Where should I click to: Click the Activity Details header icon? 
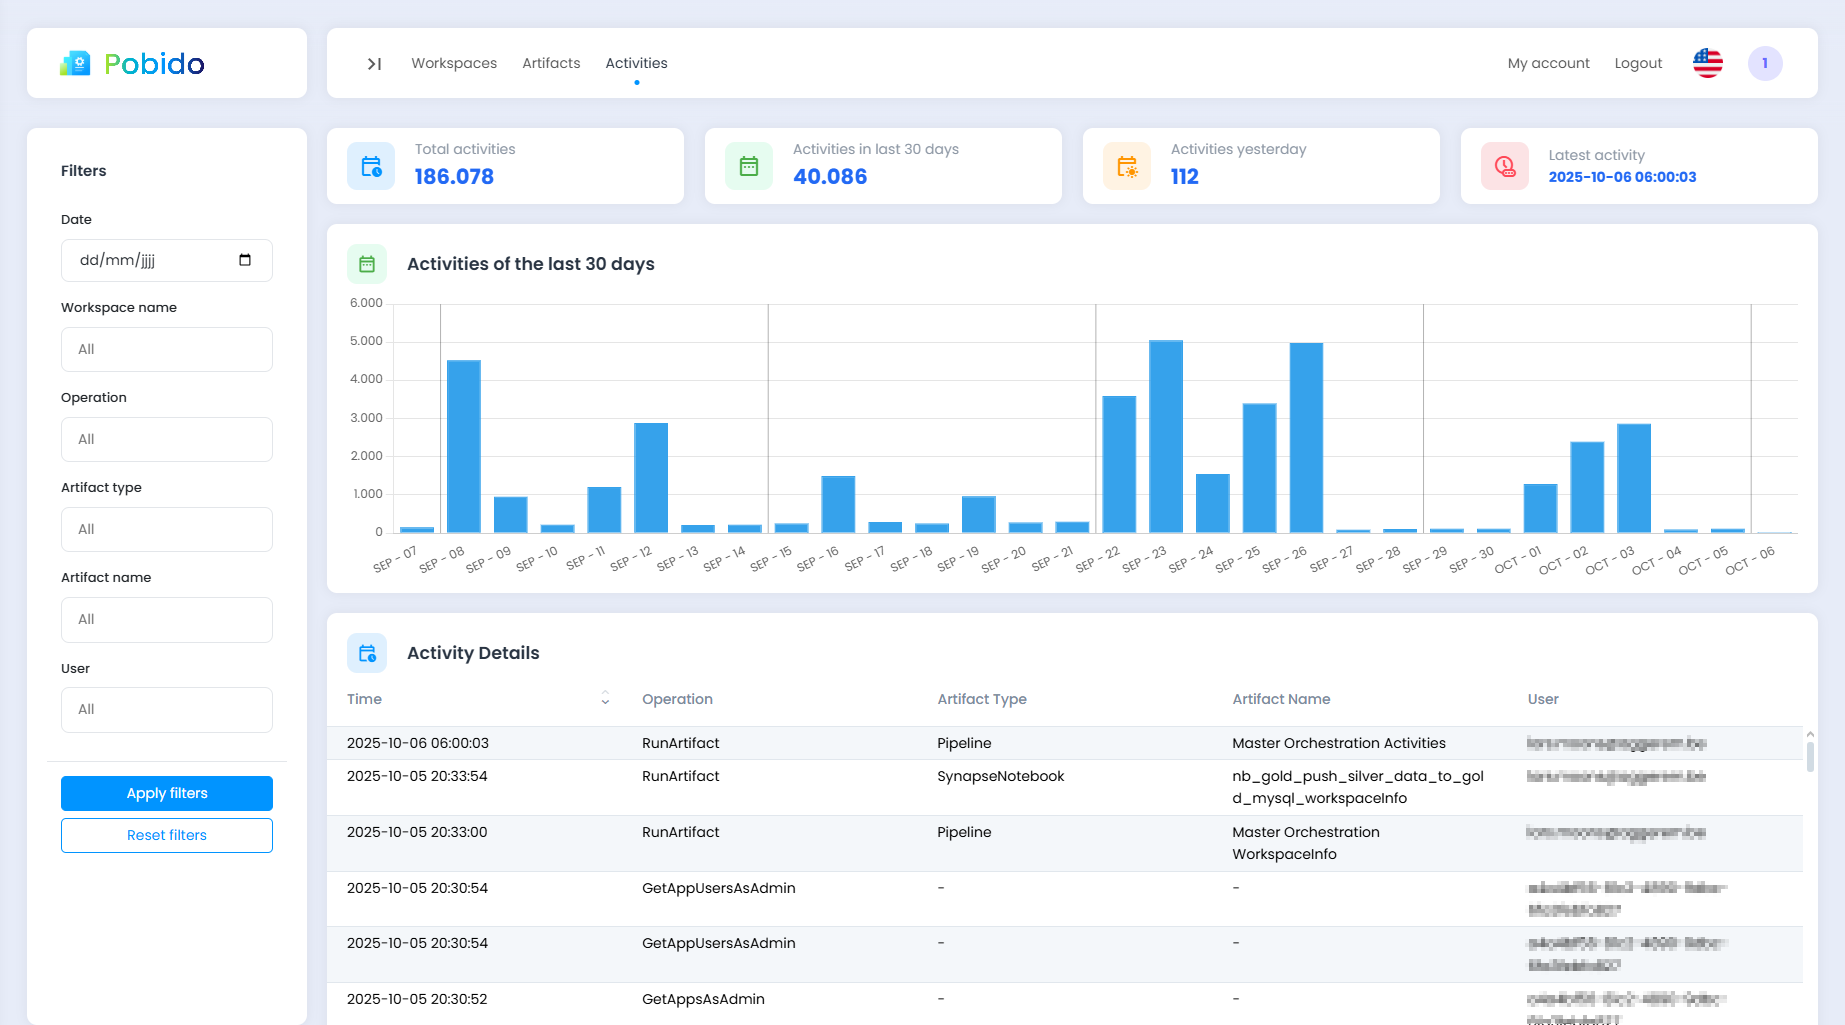[x=367, y=653]
